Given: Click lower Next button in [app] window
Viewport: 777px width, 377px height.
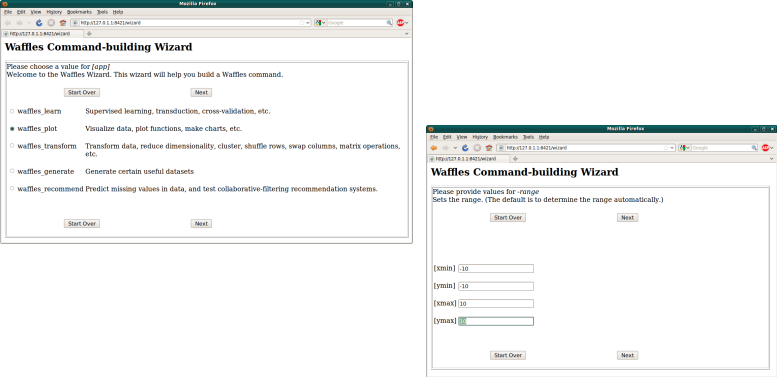Looking at the screenshot, I should click(201, 224).
